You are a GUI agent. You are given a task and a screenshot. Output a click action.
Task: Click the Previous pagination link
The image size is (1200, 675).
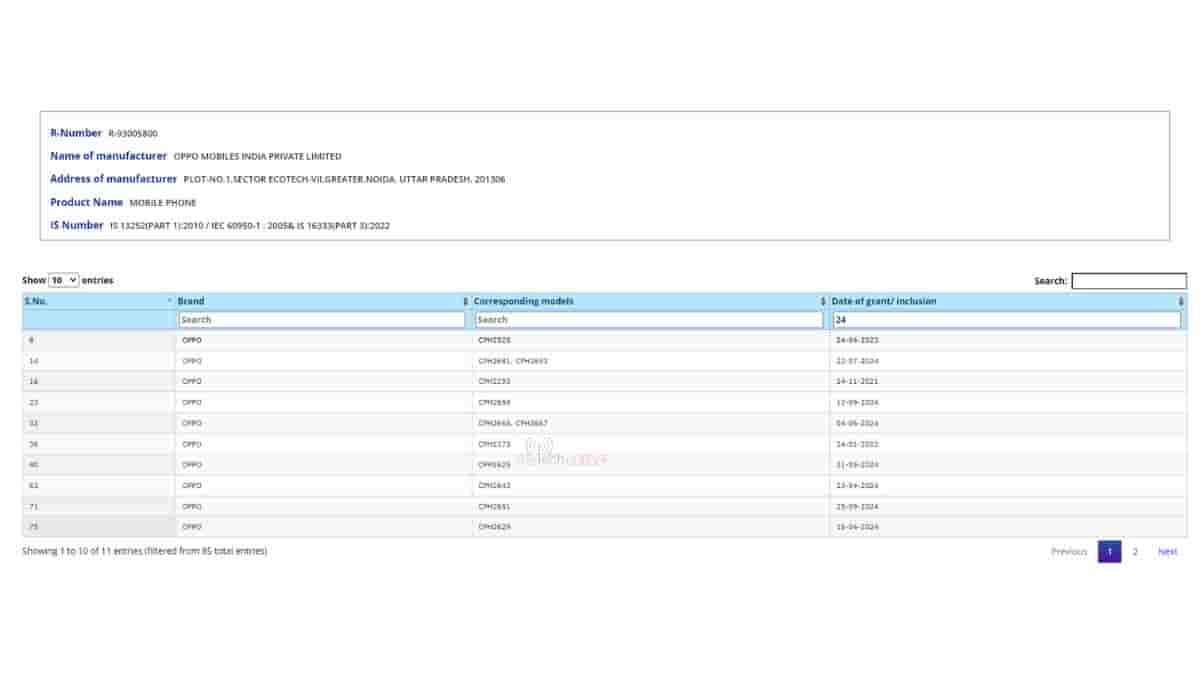pos(1069,552)
